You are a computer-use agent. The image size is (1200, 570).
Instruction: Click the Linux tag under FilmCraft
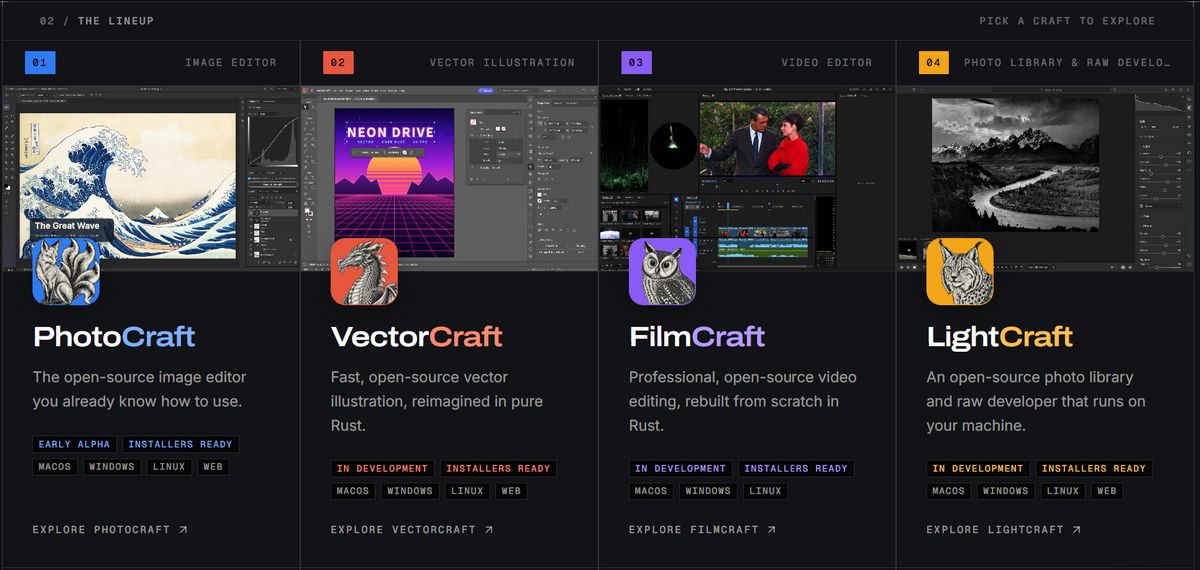coord(765,491)
